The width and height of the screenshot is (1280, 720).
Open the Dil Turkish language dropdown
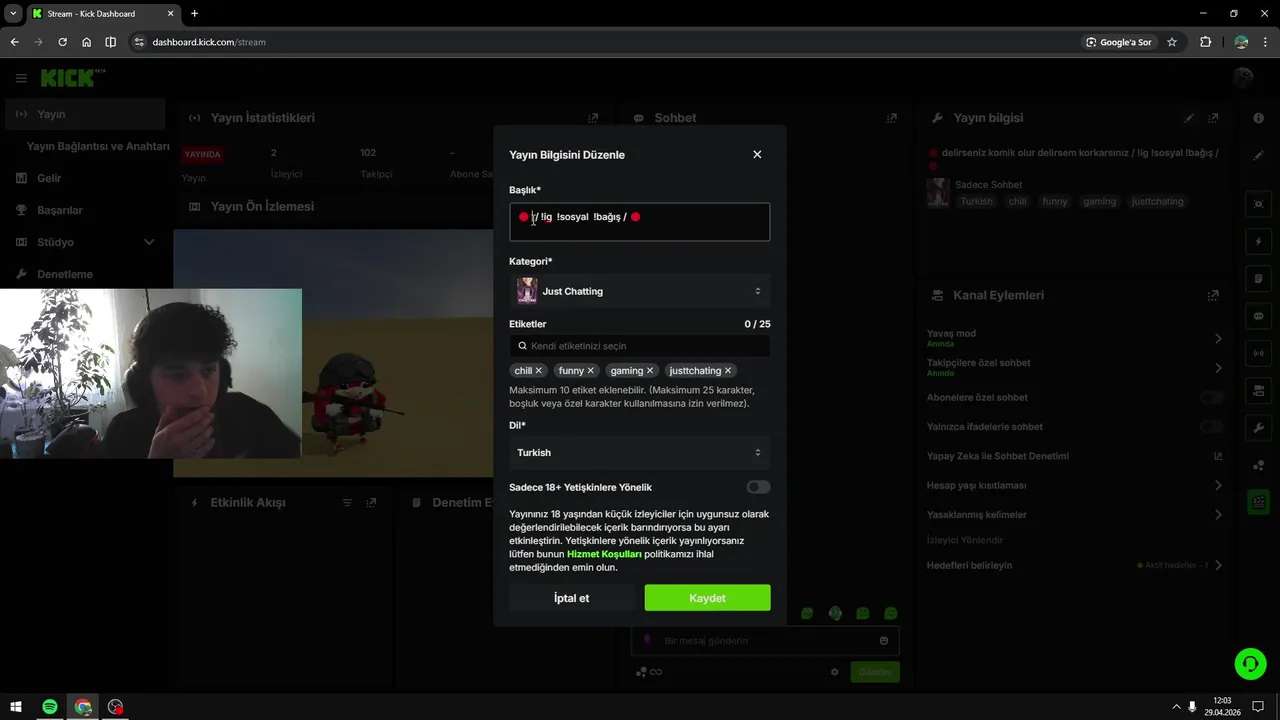click(x=640, y=453)
